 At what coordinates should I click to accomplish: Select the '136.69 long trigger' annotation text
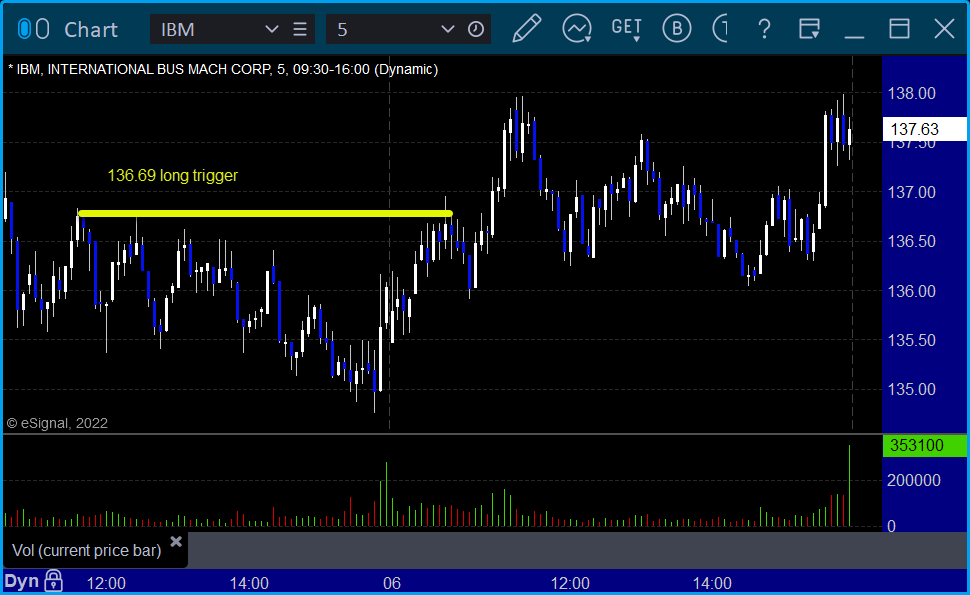(x=173, y=176)
